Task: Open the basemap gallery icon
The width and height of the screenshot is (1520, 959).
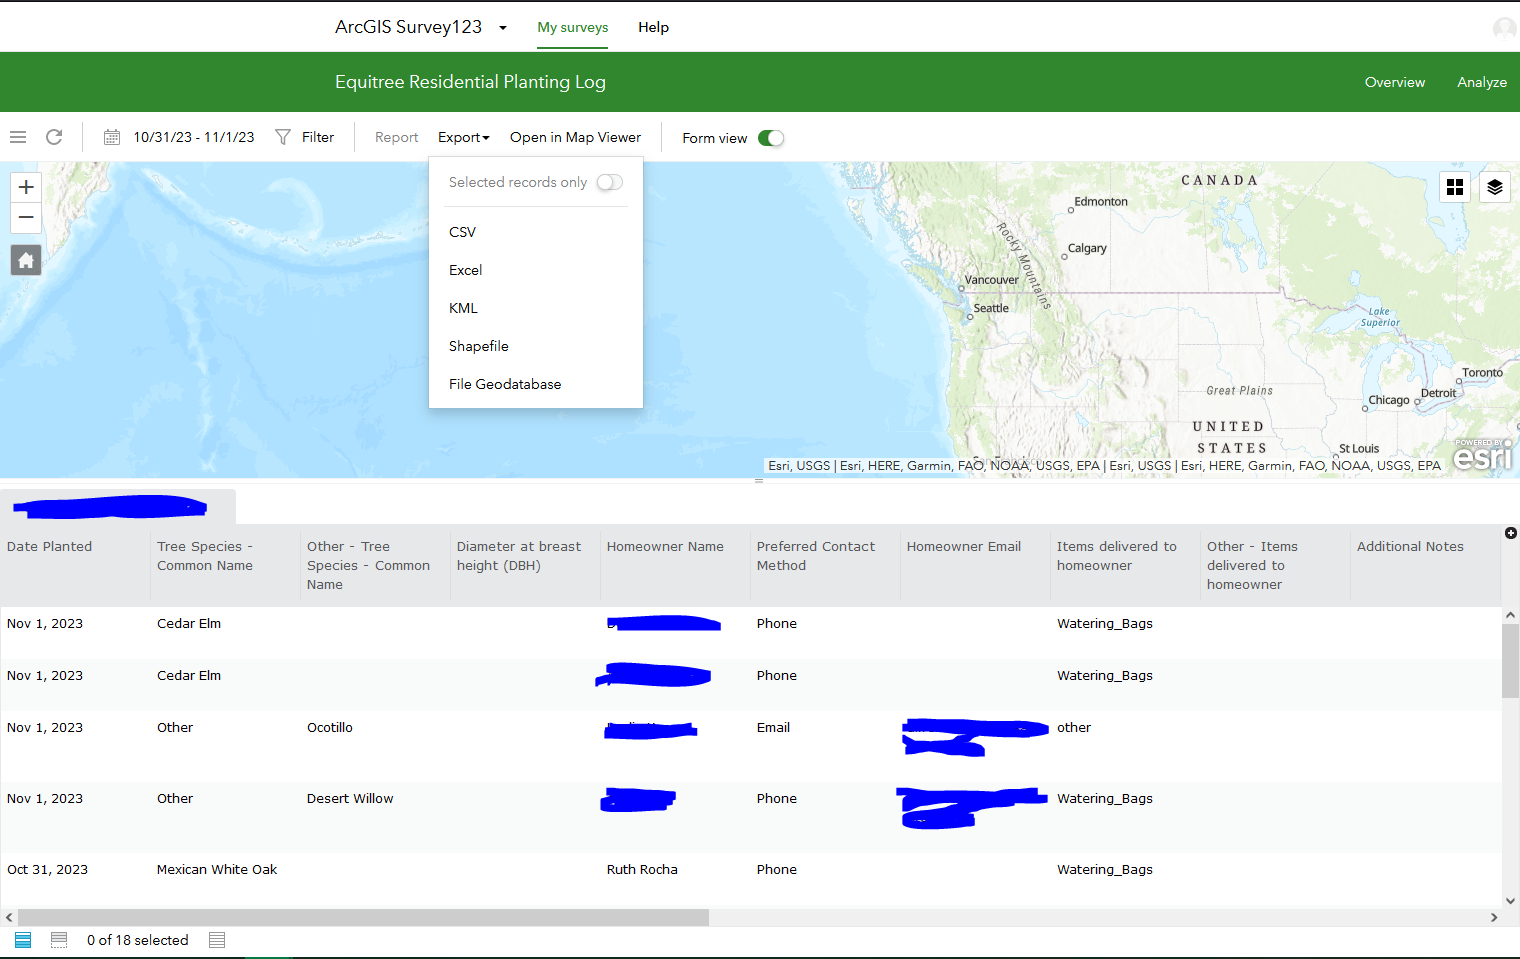Action: pos(1455,187)
